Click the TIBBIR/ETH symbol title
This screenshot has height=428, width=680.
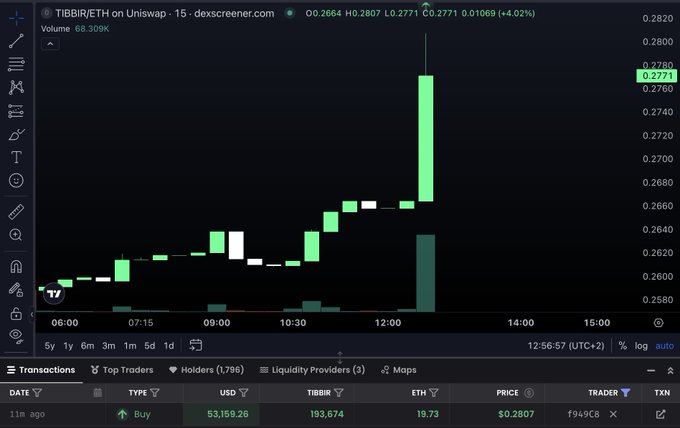coord(164,13)
